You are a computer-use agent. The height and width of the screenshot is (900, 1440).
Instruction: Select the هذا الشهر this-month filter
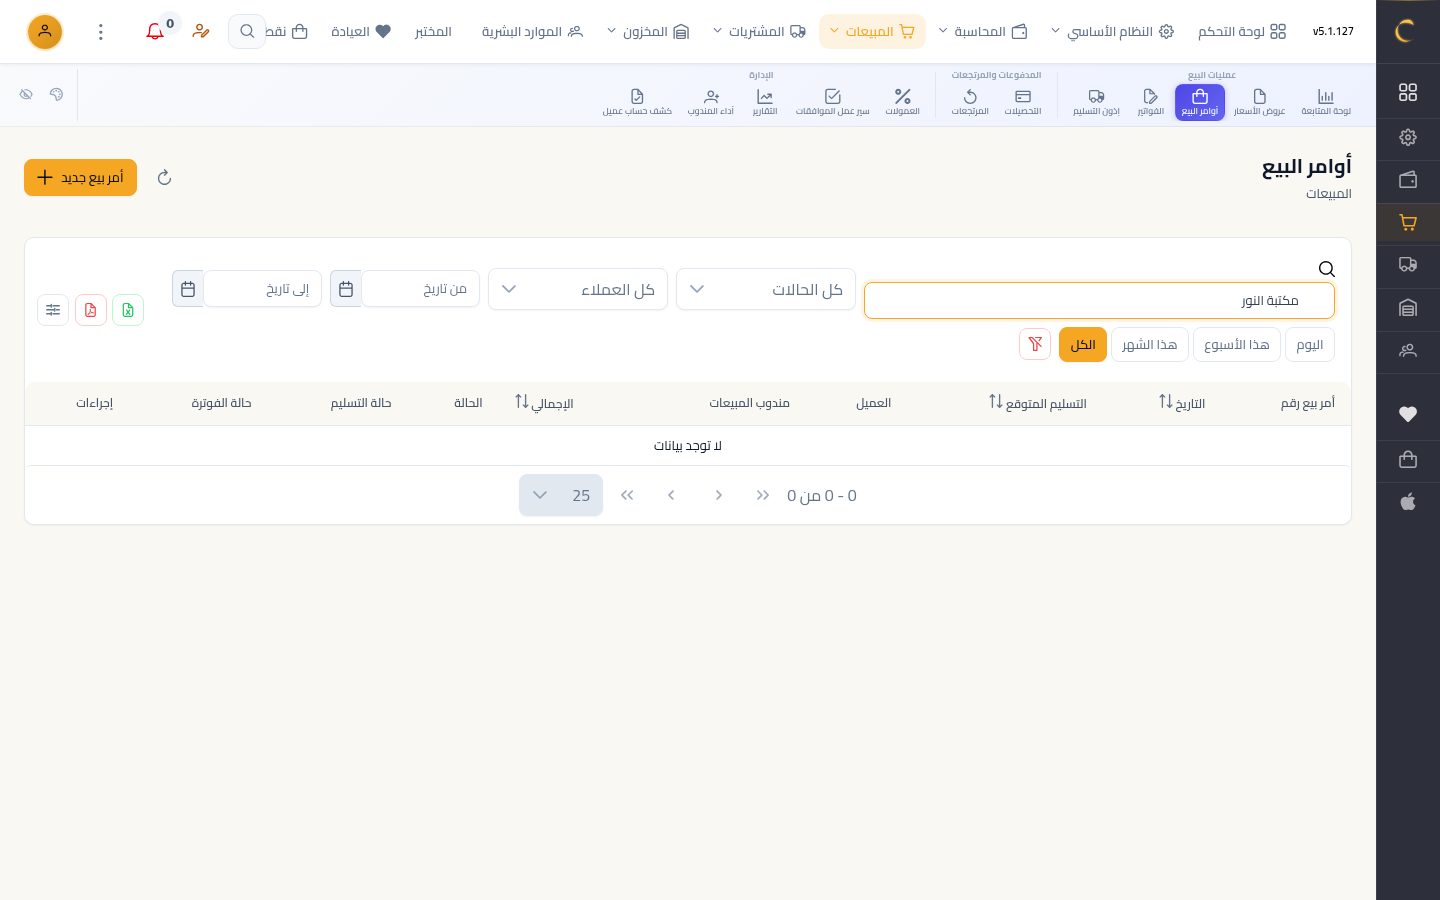[1150, 344]
